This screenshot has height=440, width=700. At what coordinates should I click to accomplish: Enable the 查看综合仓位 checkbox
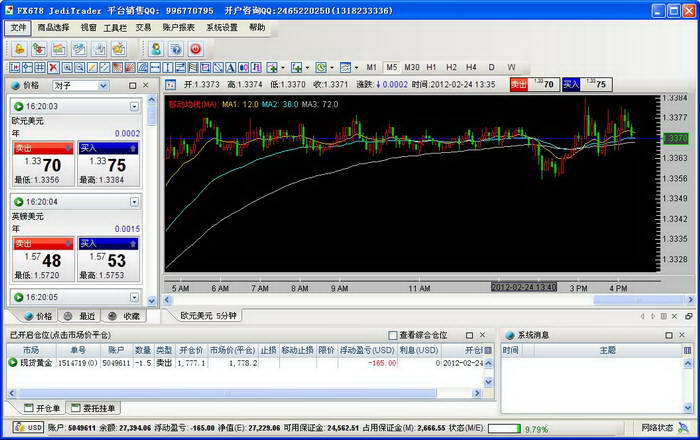[392, 335]
